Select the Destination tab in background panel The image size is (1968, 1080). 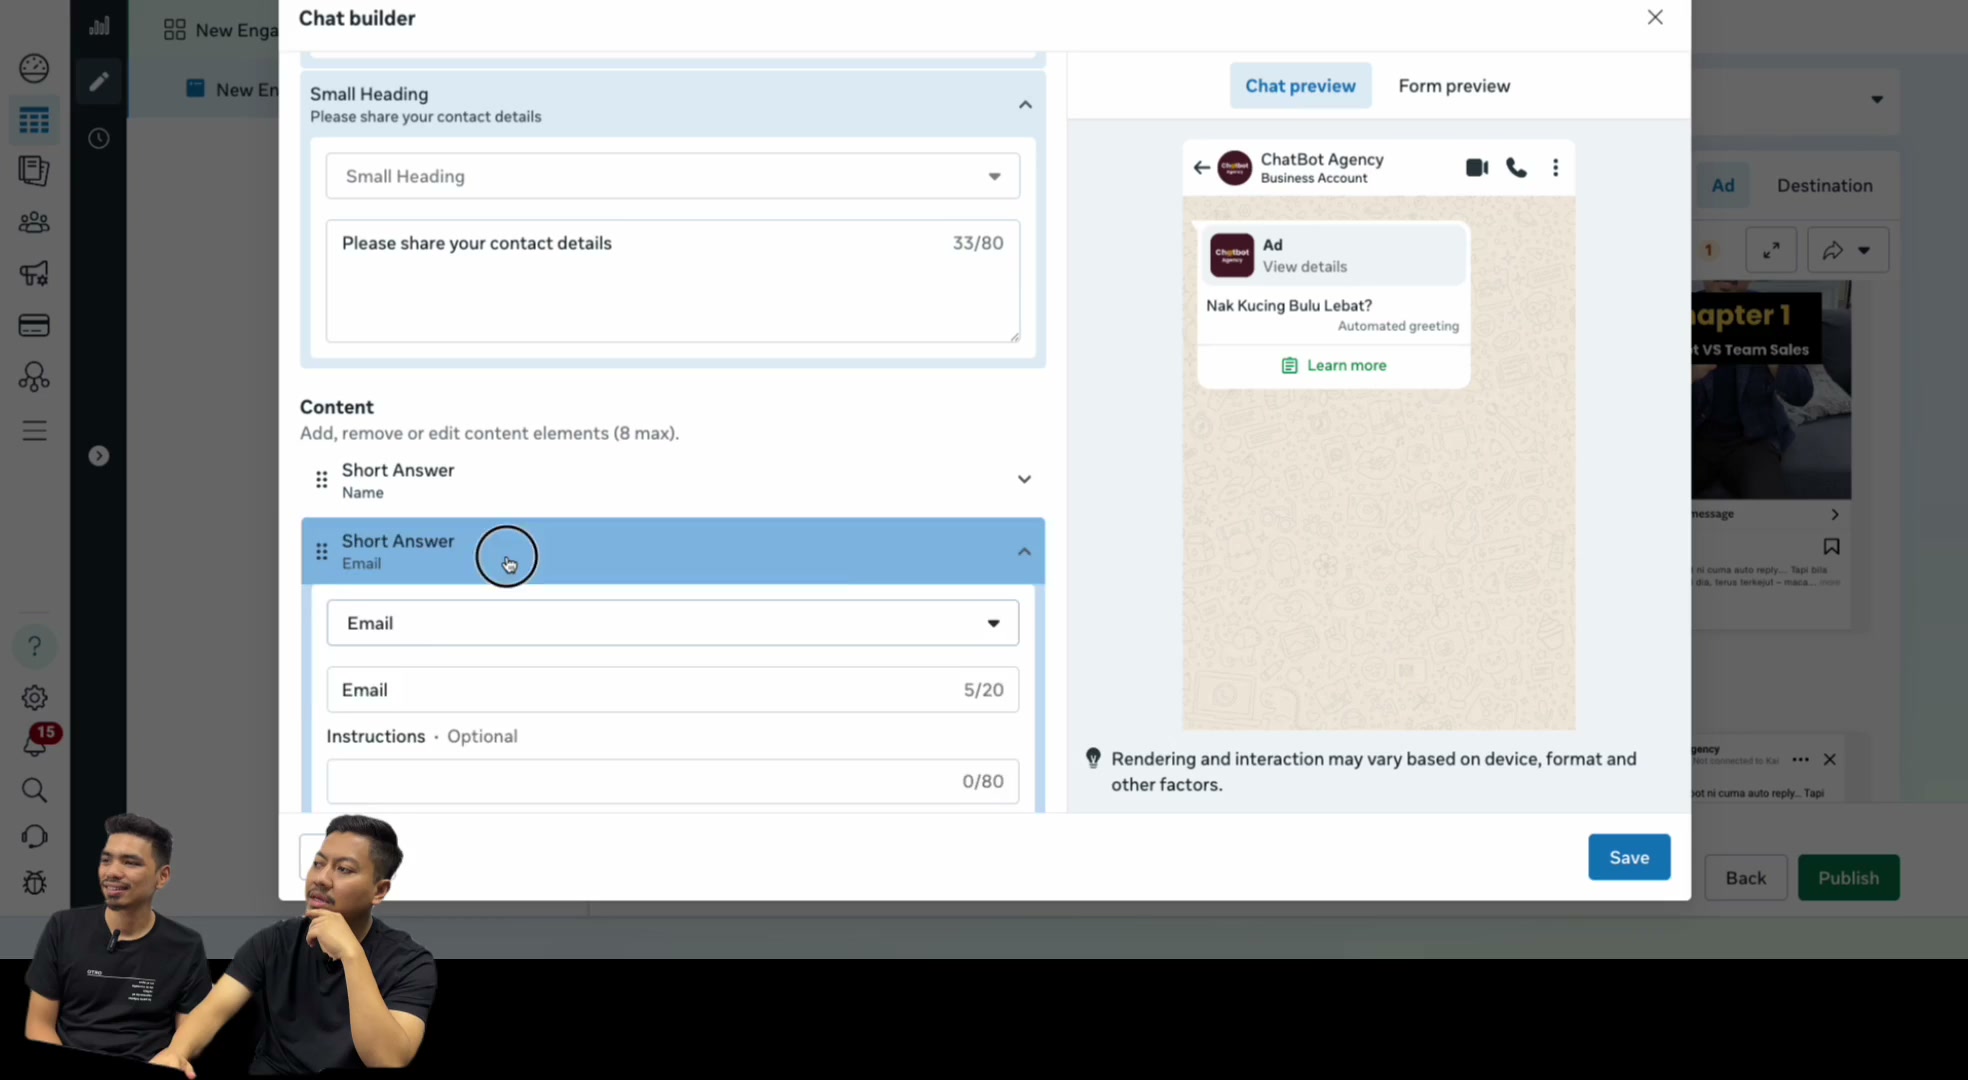tap(1824, 185)
